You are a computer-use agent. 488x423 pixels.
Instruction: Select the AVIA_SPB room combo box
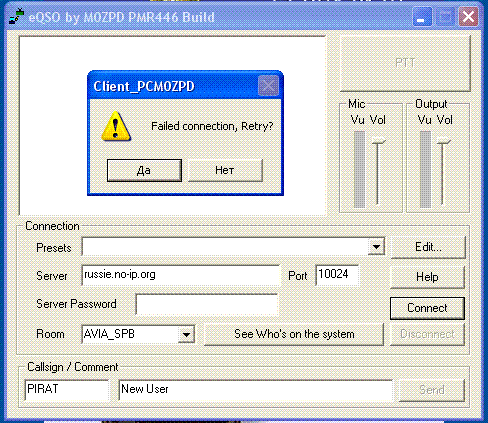pos(138,334)
